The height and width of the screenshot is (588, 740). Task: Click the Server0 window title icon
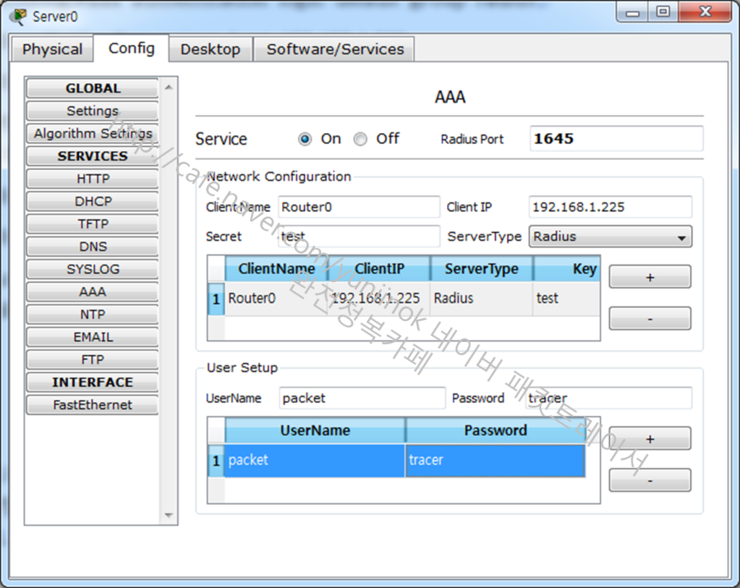pos(19,17)
